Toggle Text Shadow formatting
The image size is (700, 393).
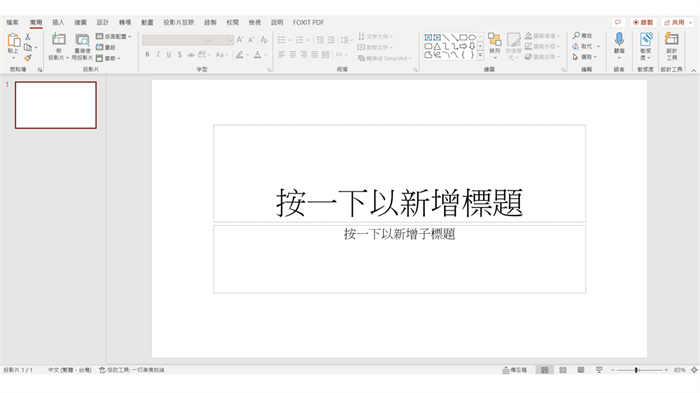click(x=179, y=54)
